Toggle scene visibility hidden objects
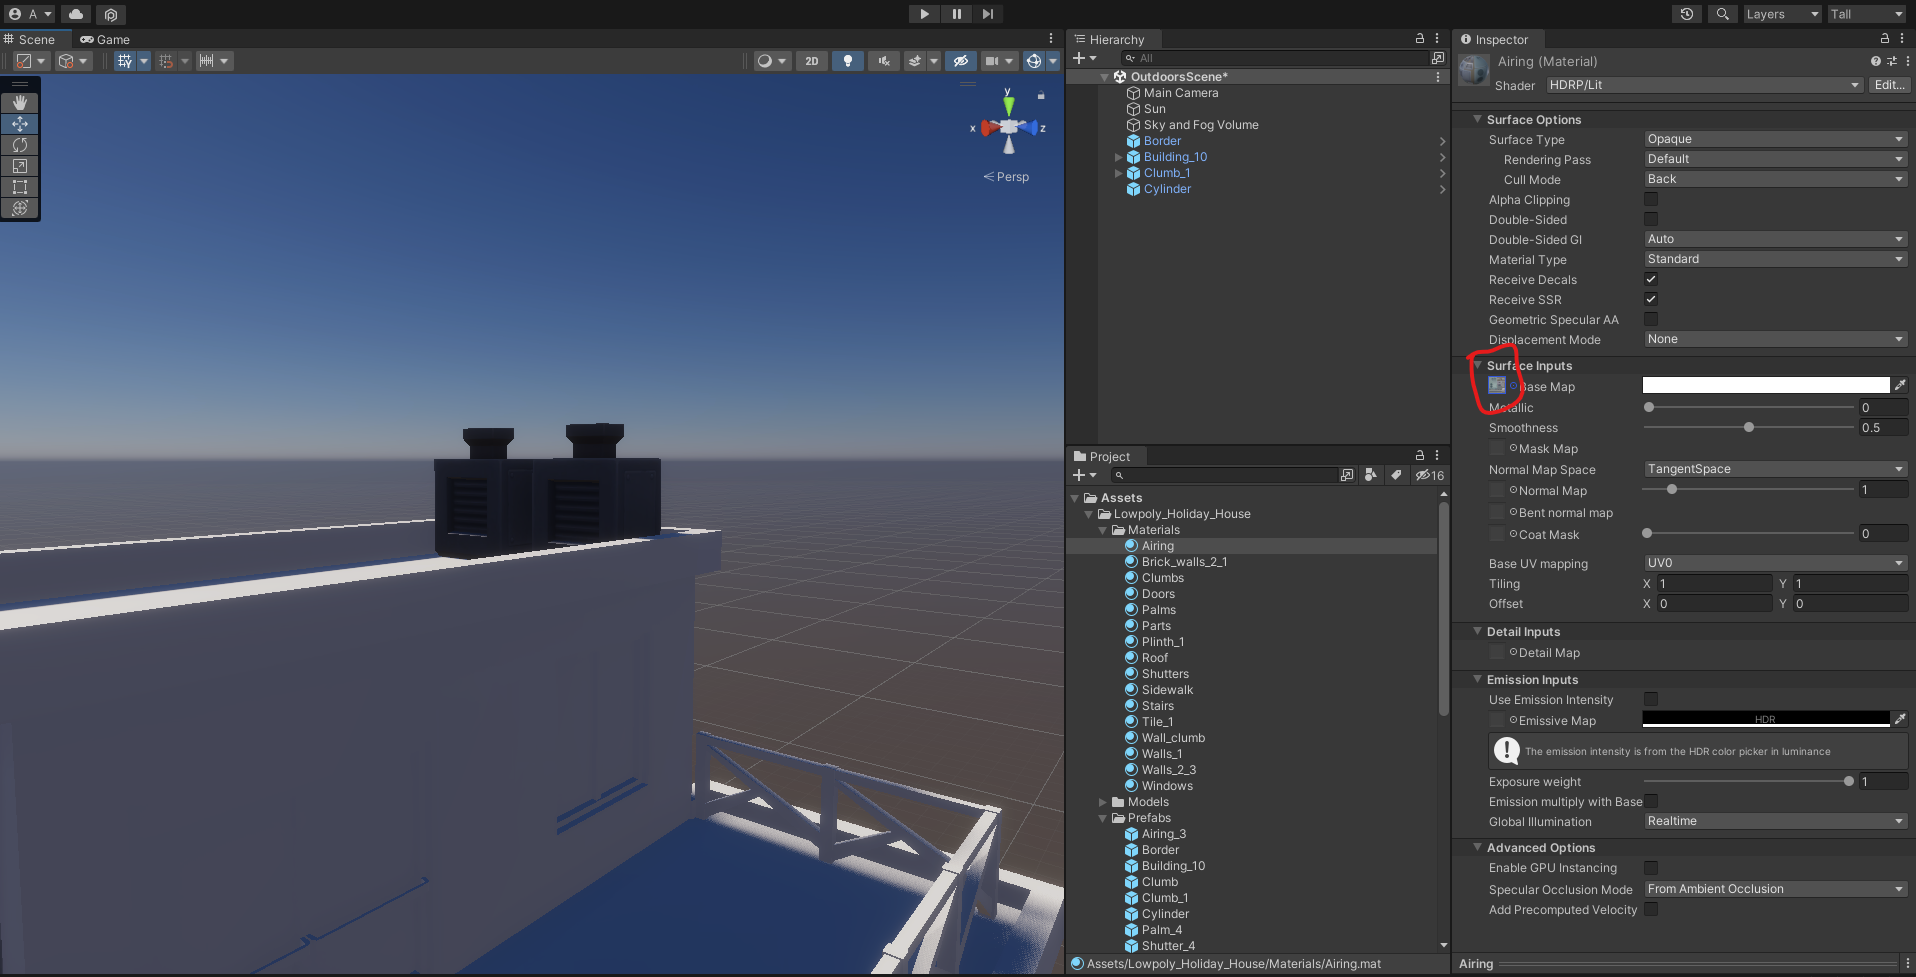The width and height of the screenshot is (1916, 977). pos(961,61)
